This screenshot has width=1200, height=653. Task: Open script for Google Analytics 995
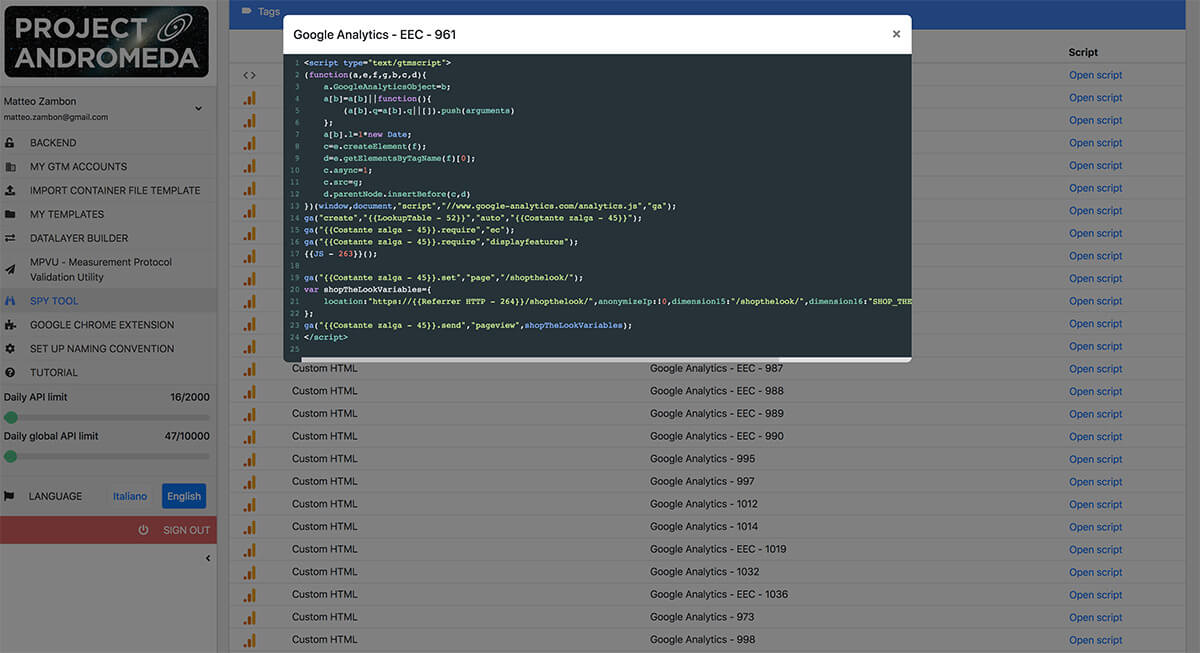(1096, 460)
